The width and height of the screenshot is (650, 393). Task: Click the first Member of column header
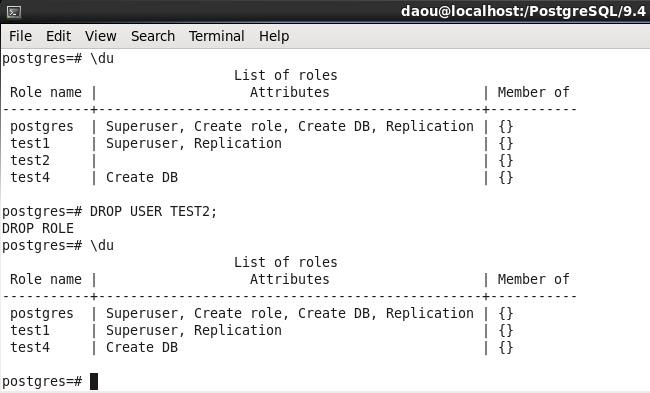534,92
